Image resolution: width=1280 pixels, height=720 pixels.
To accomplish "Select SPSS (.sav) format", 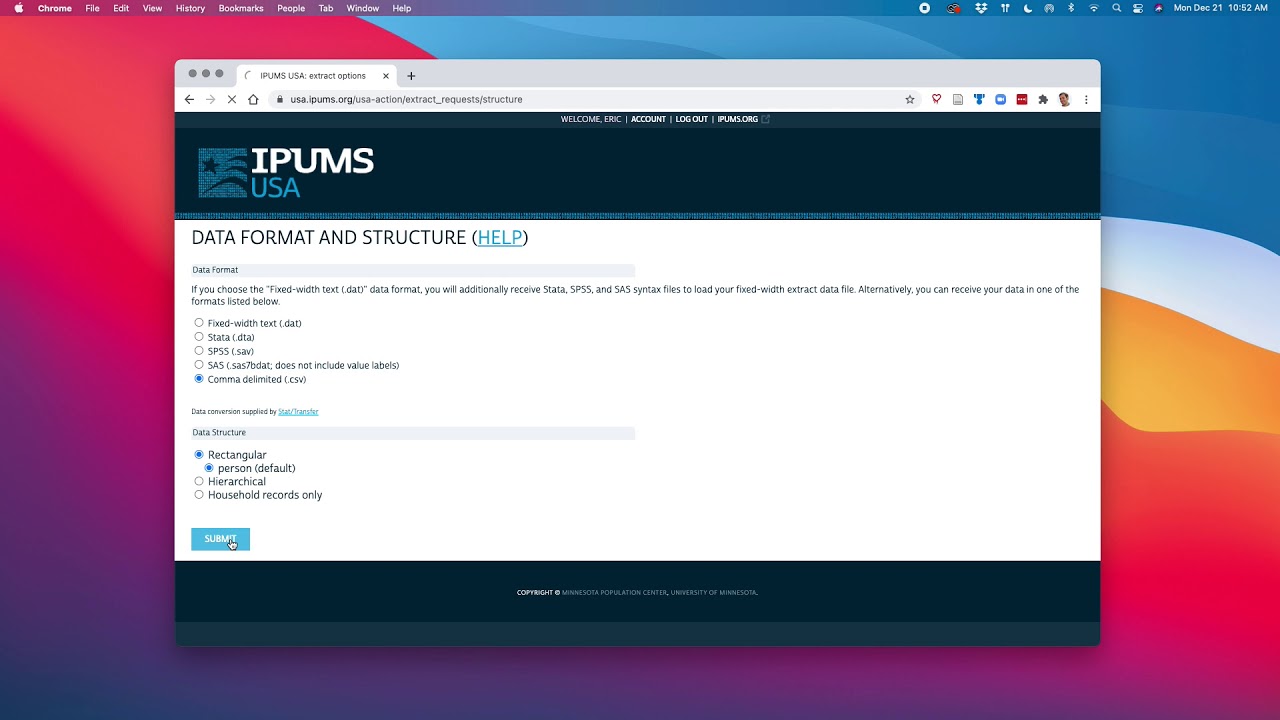I will click(x=199, y=351).
